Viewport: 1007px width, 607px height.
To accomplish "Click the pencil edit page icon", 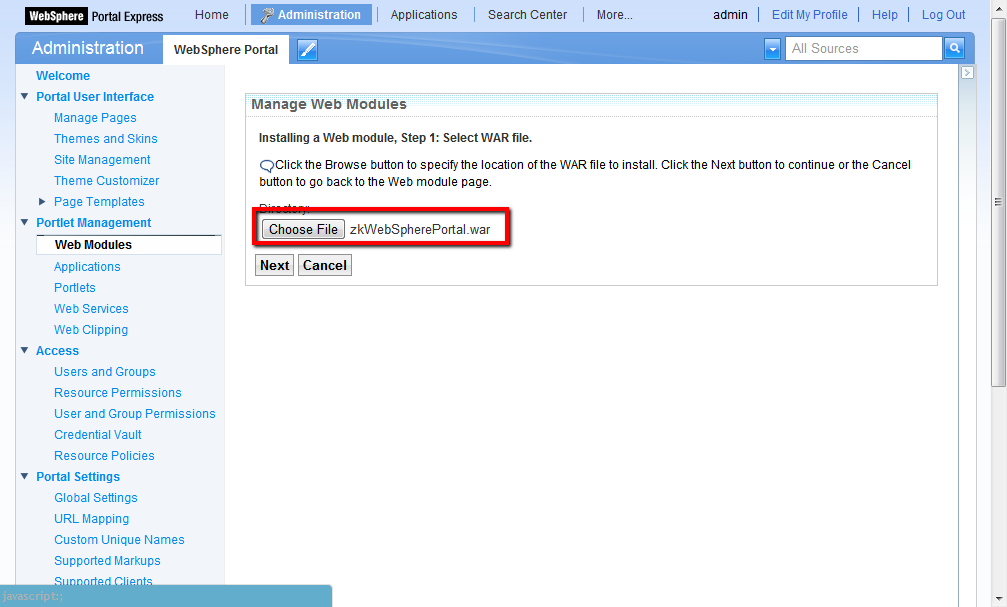I will (308, 49).
